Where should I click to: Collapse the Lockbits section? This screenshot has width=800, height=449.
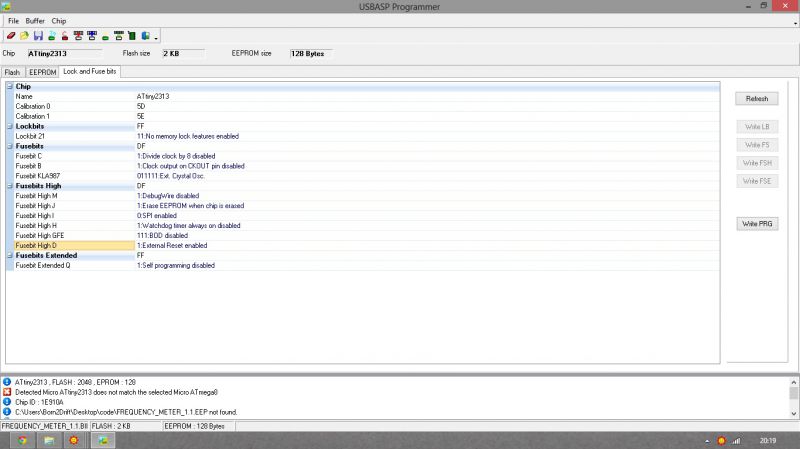click(x=10, y=126)
